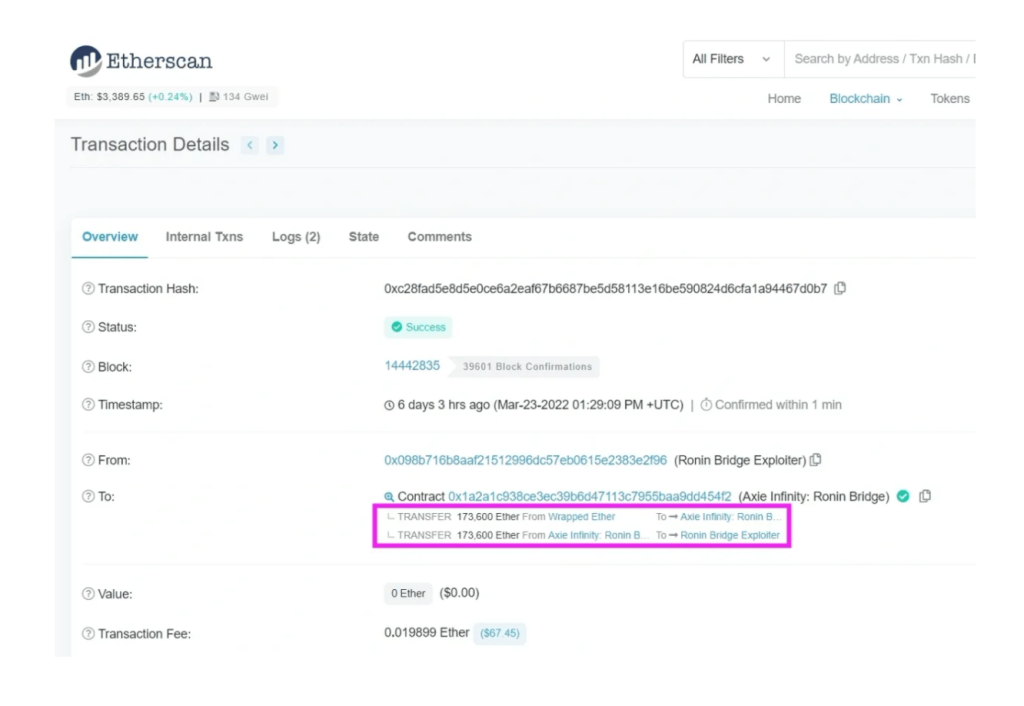Screen dimensions: 1024x706
Task: Click the Block help icon
Action: (x=88, y=367)
